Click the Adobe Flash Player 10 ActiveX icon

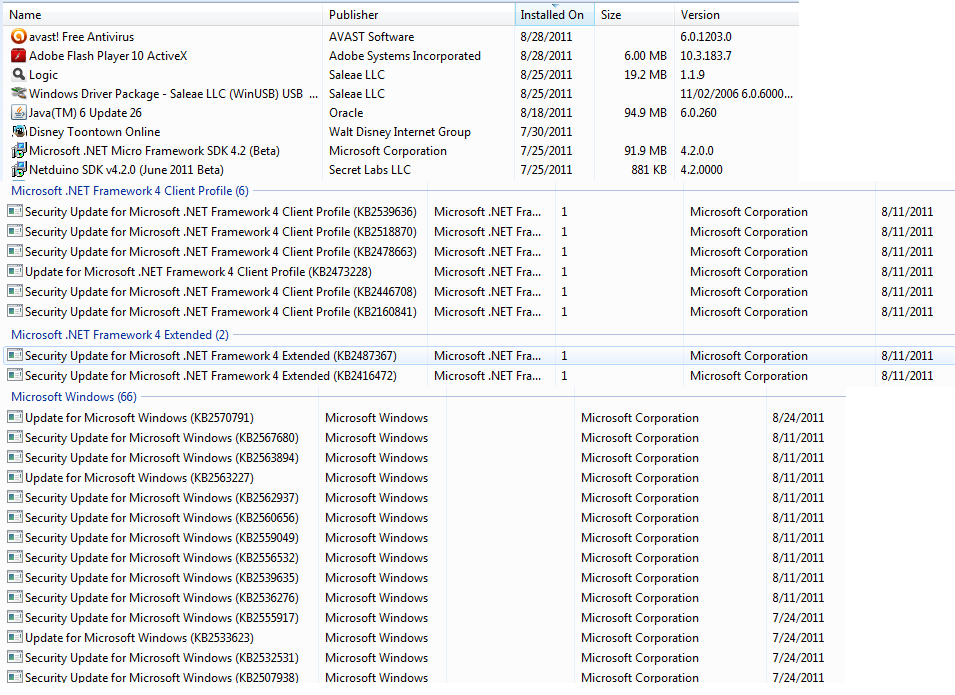coord(19,55)
